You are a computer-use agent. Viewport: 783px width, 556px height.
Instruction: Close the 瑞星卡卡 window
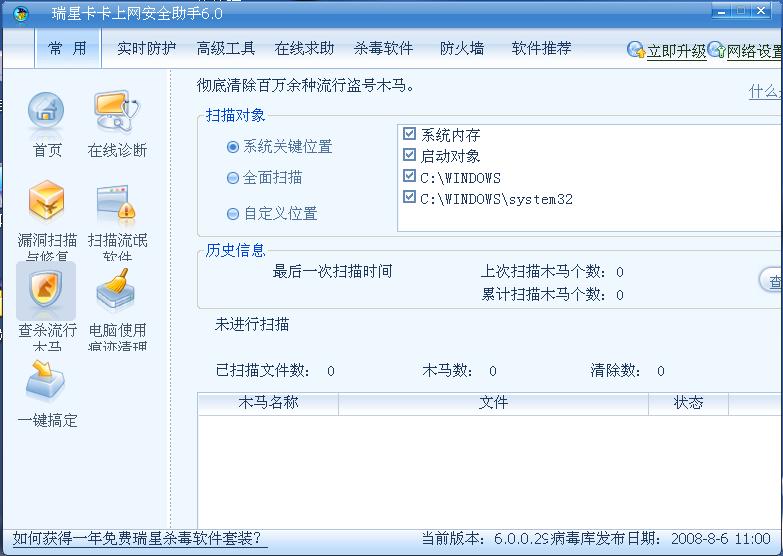761,11
